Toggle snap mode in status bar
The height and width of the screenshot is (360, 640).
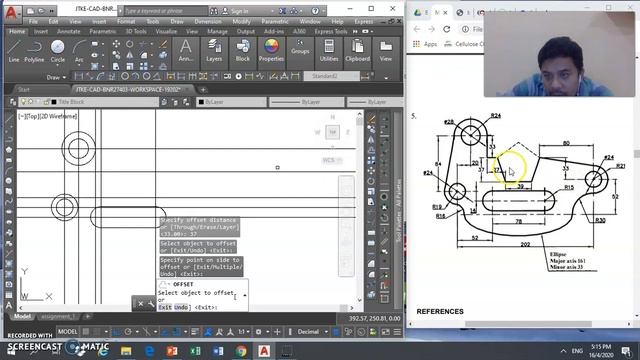97,332
